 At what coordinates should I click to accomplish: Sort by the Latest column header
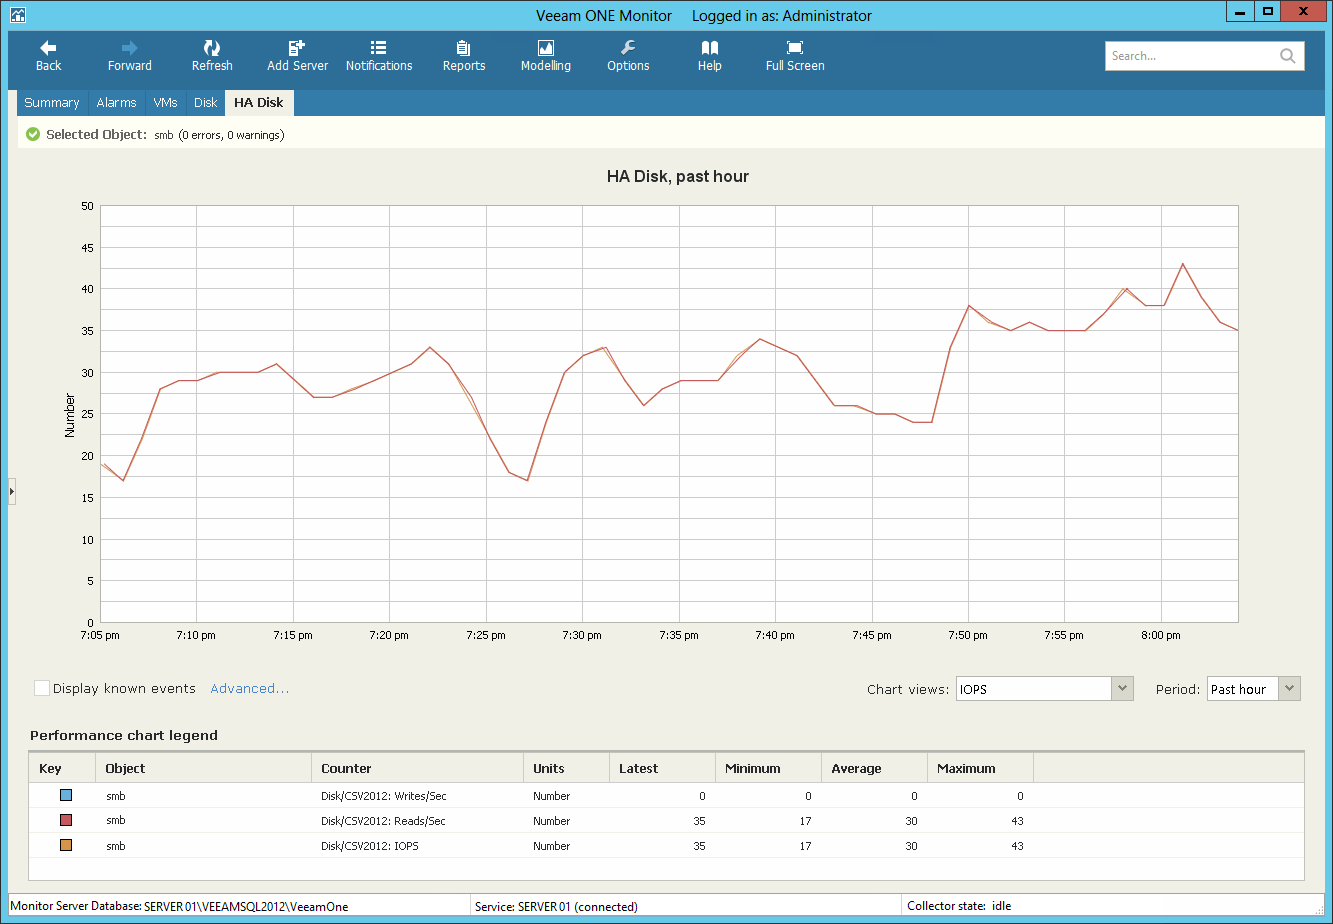click(662, 768)
